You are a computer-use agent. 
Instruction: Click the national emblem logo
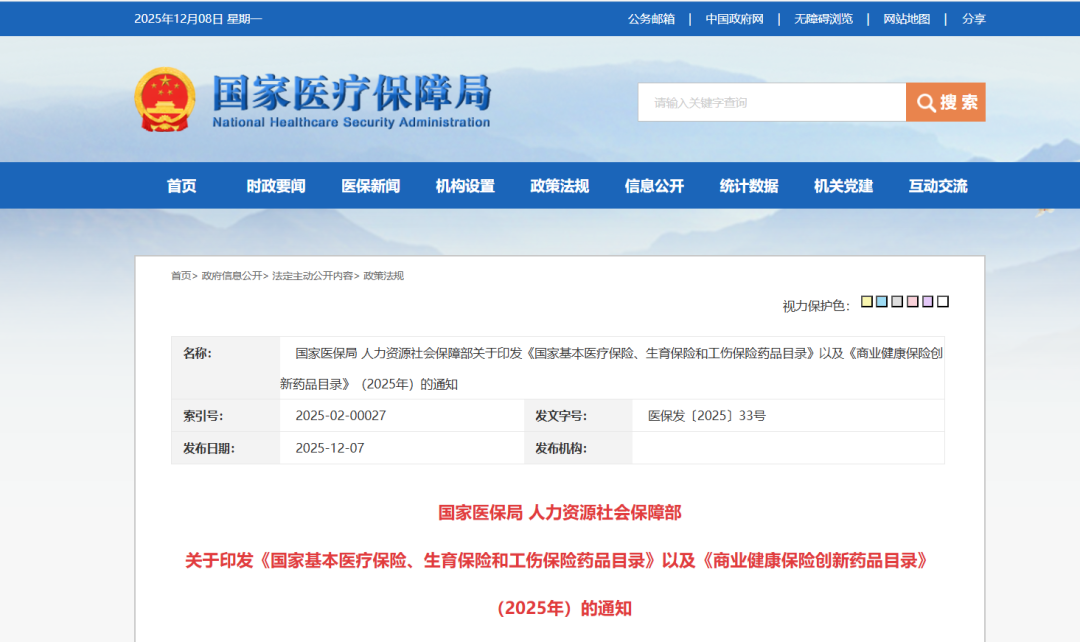pyautogui.click(x=164, y=100)
